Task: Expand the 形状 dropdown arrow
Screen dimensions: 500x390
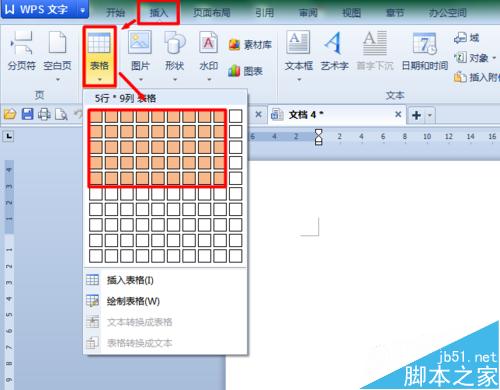Action: pos(175,80)
